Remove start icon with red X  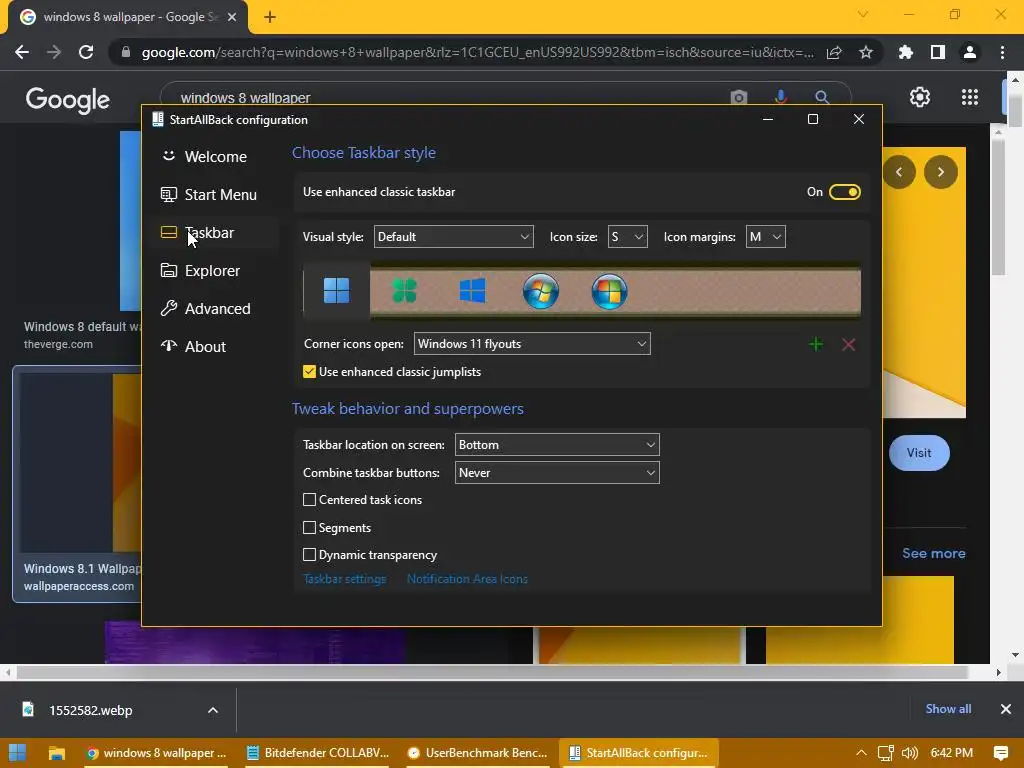848,344
